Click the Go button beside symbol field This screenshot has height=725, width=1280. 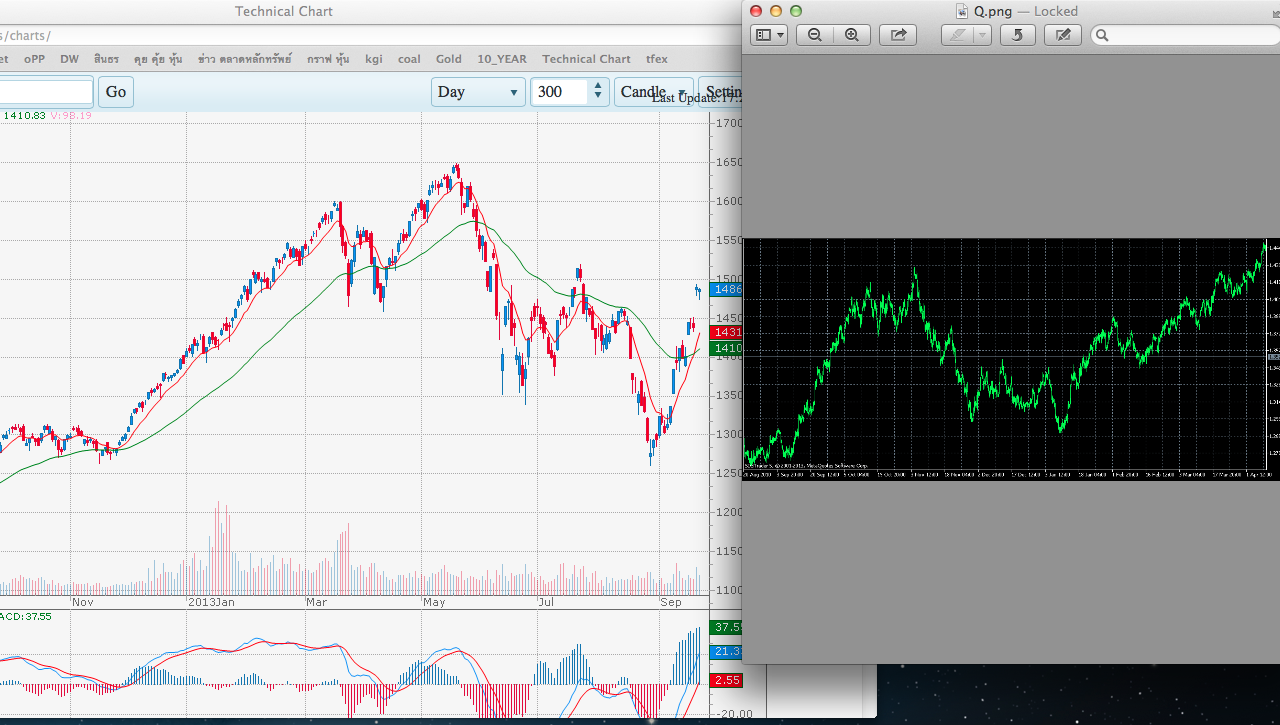(x=116, y=92)
